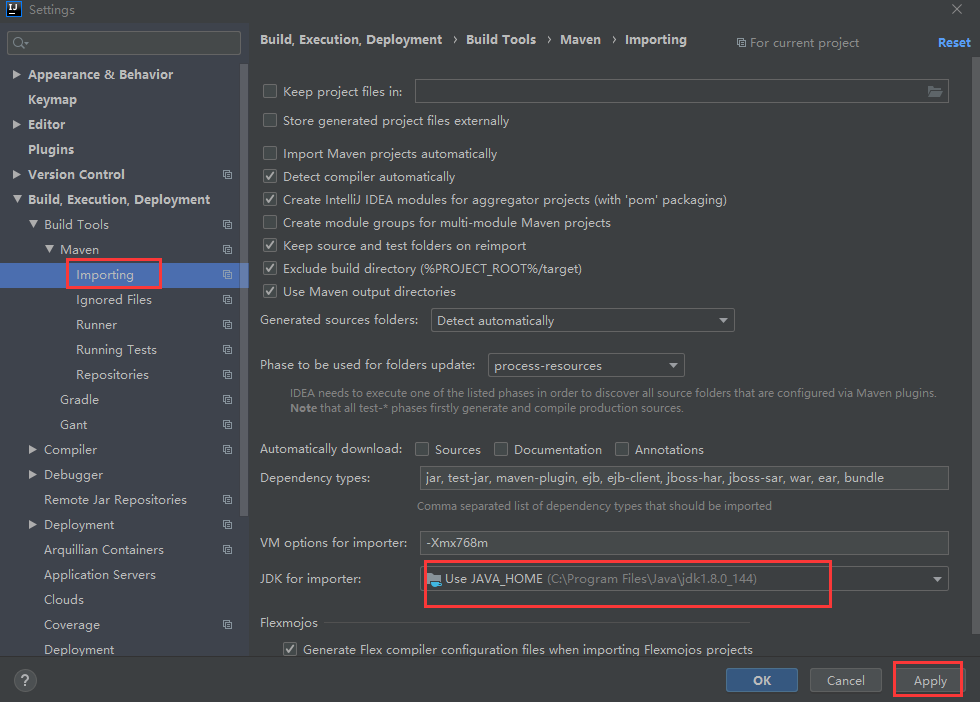Click project-level icon next to Coverage
980x702 pixels.
pyautogui.click(x=228, y=624)
